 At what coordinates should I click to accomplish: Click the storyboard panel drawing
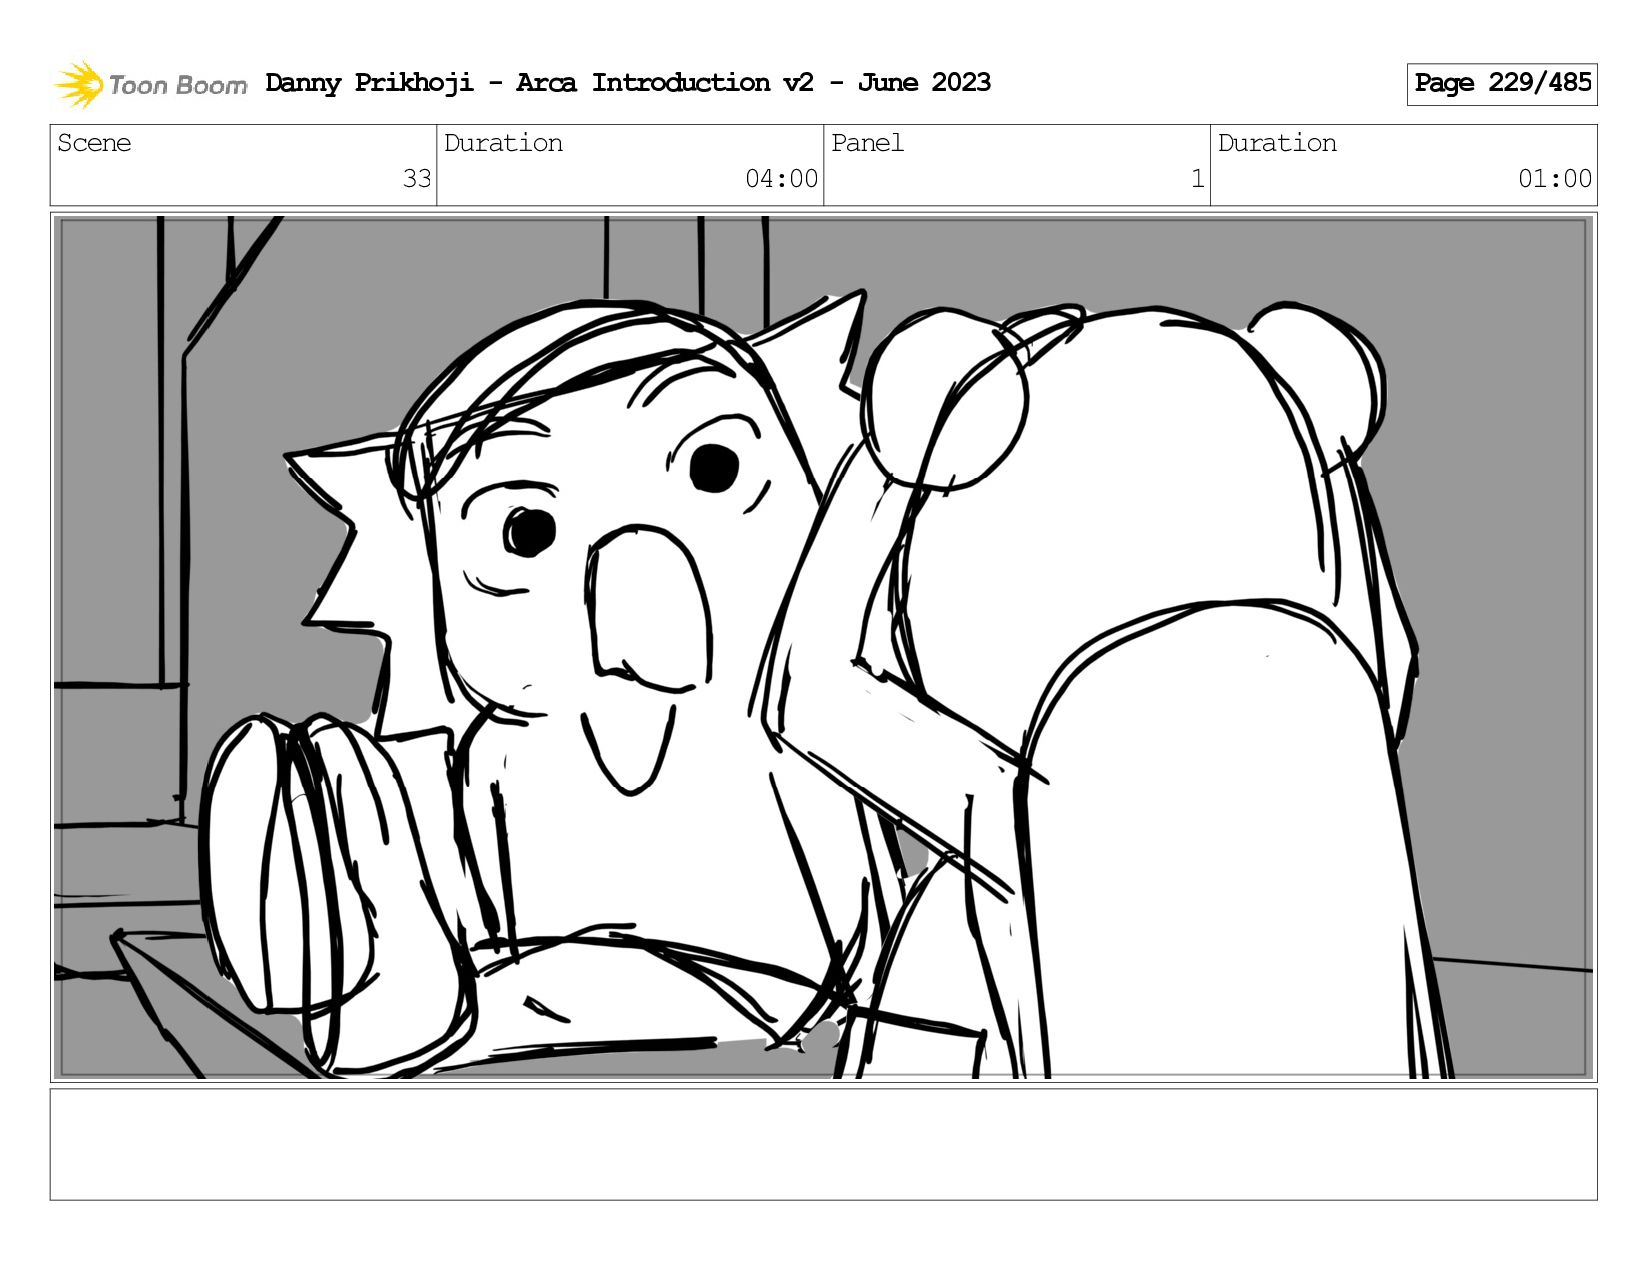coord(824,647)
